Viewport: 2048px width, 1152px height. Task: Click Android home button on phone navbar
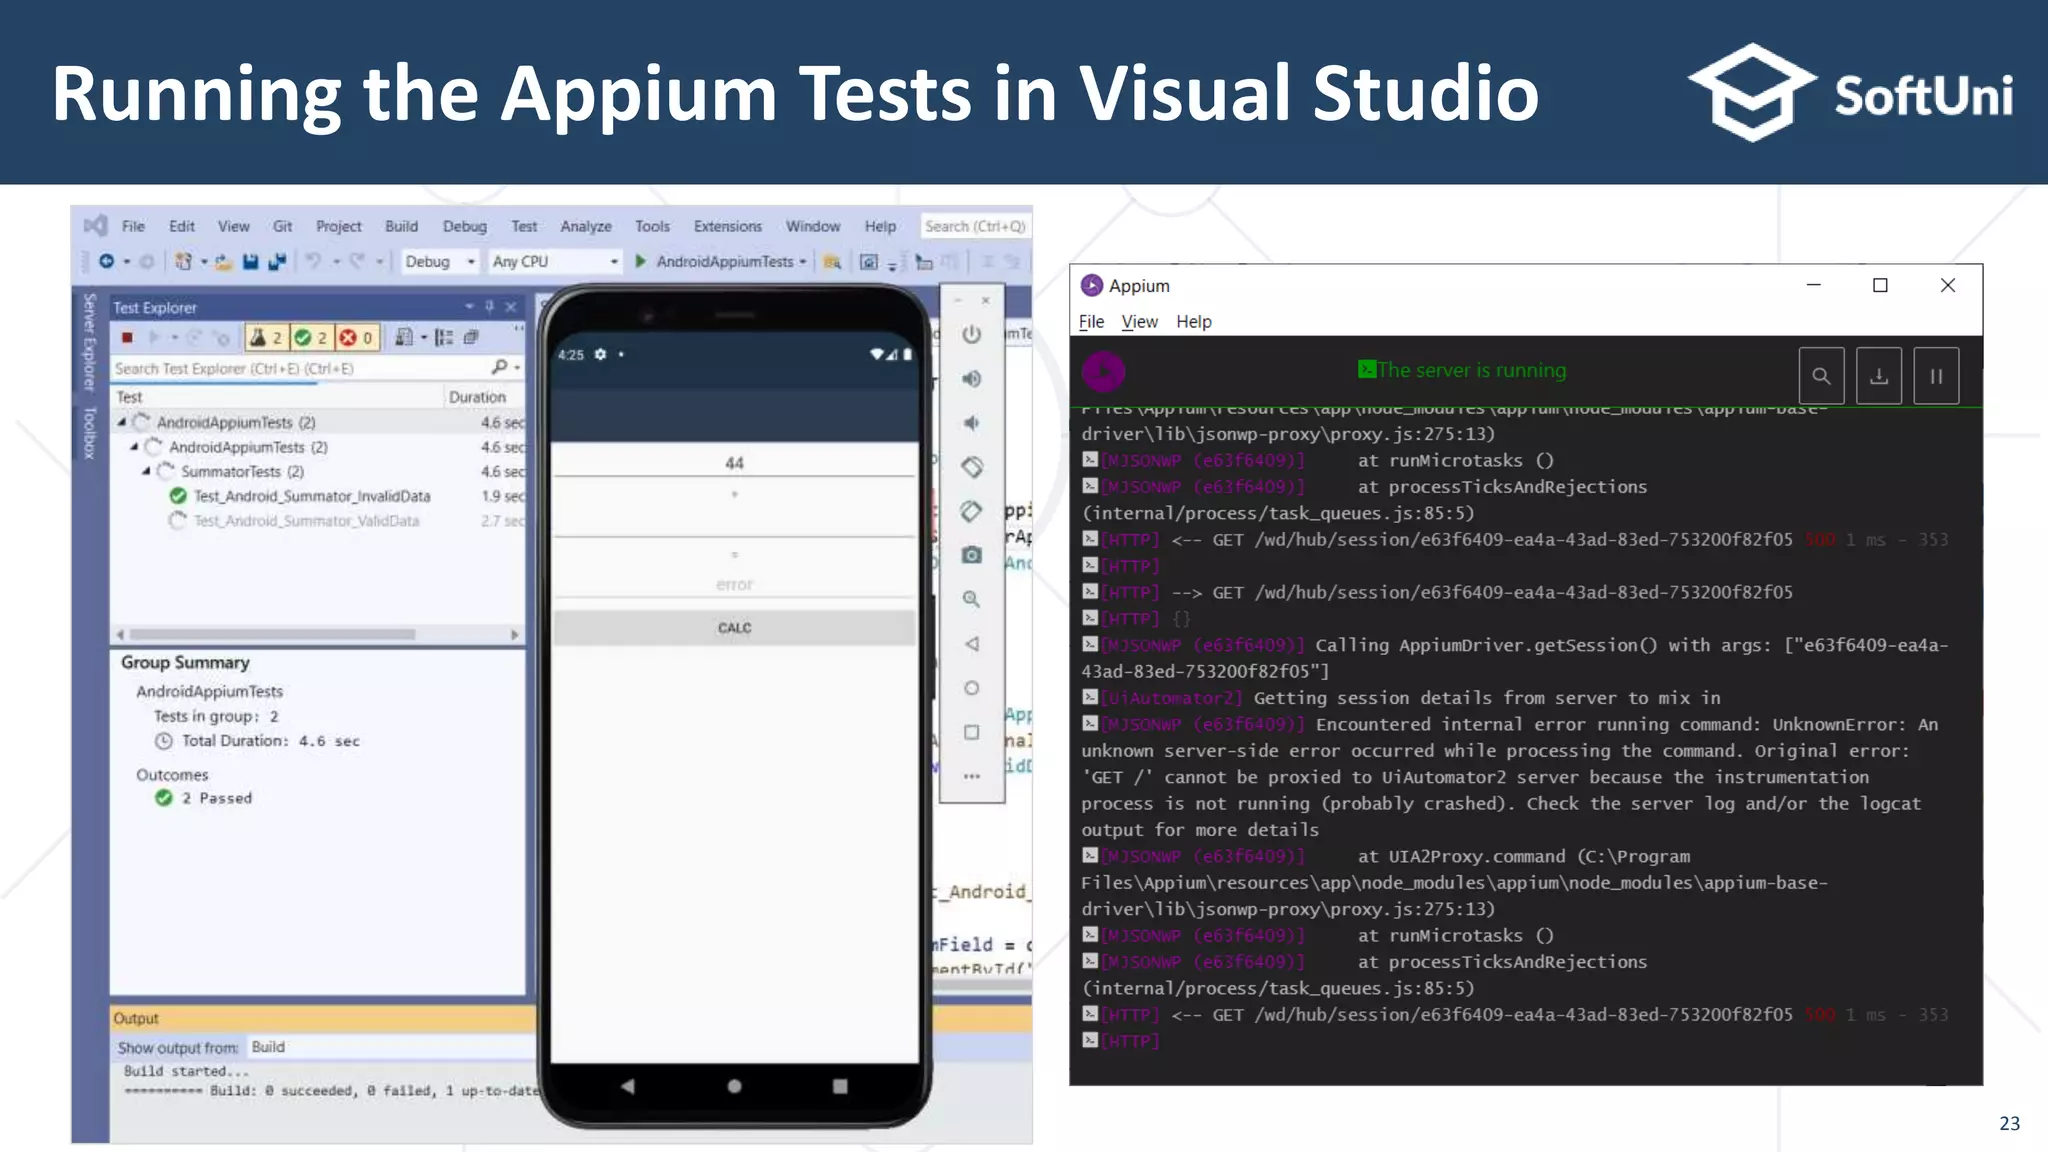tap(734, 1086)
